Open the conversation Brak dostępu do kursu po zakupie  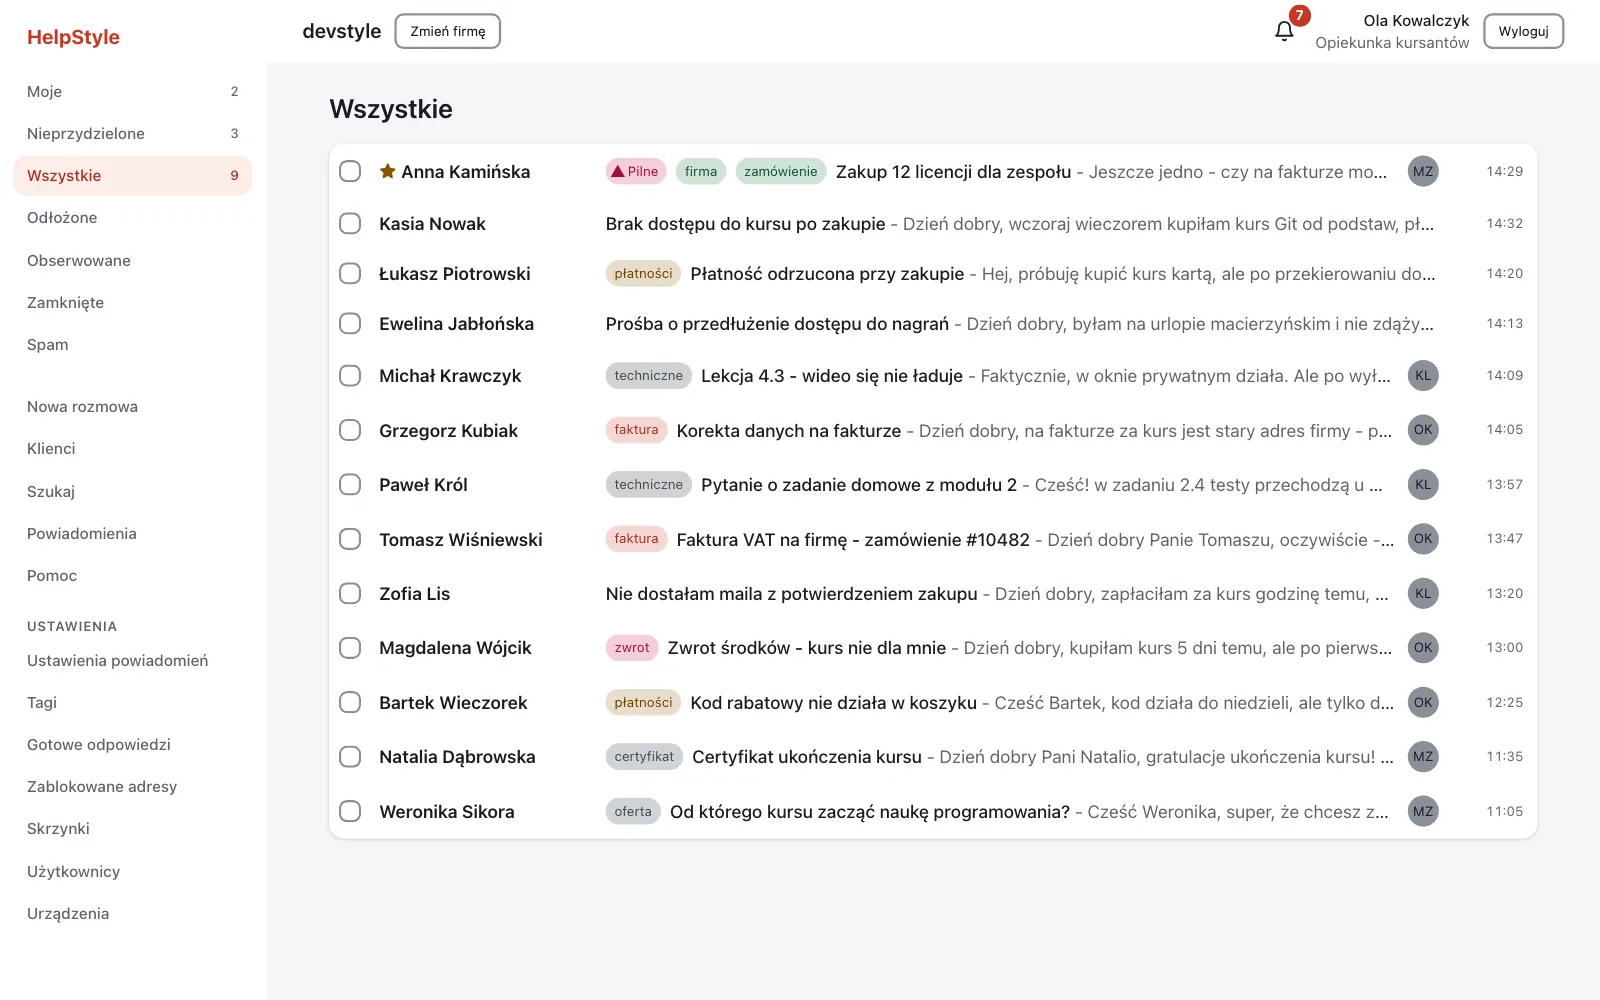(x=933, y=223)
